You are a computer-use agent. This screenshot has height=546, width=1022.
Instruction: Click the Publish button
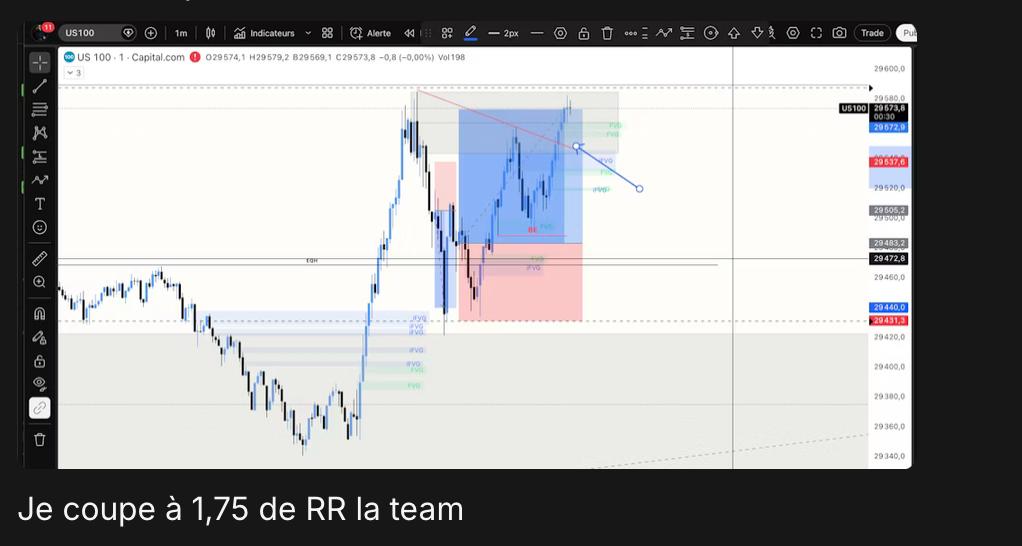tap(907, 33)
